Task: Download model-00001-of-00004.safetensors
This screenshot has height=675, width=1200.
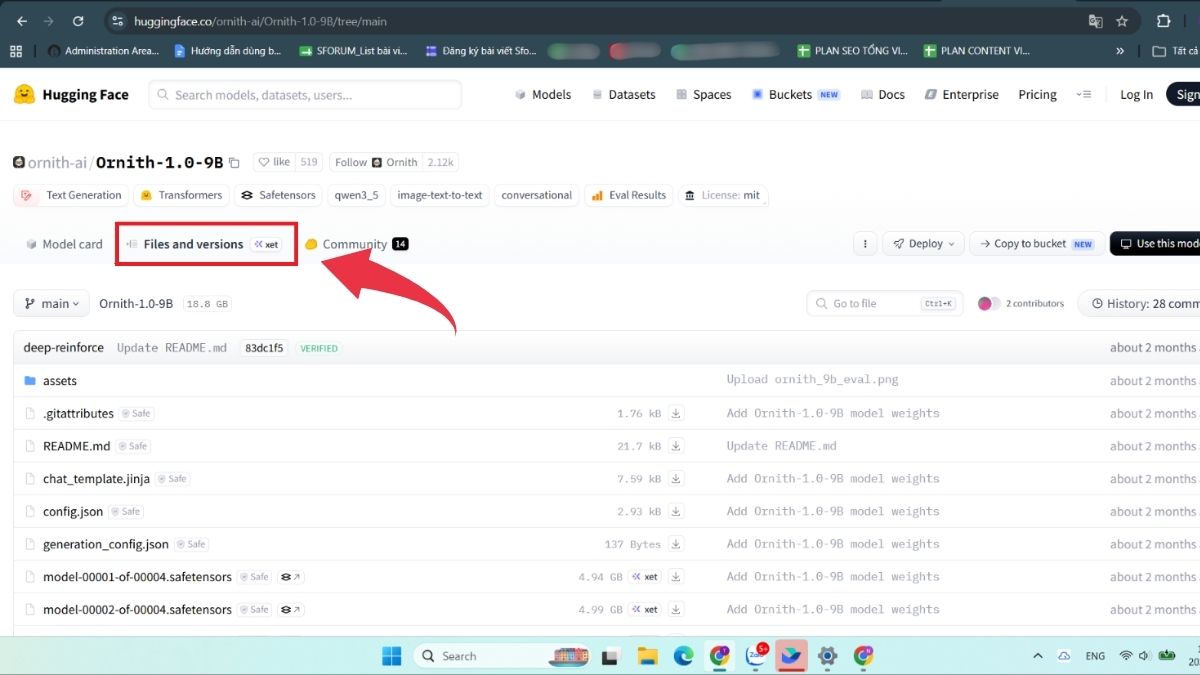Action: tap(676, 577)
